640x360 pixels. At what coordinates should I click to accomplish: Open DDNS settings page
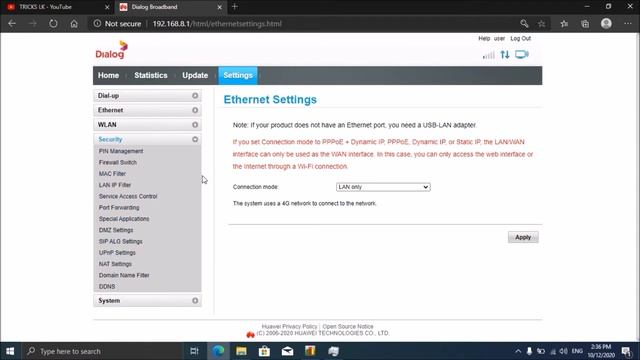107,287
